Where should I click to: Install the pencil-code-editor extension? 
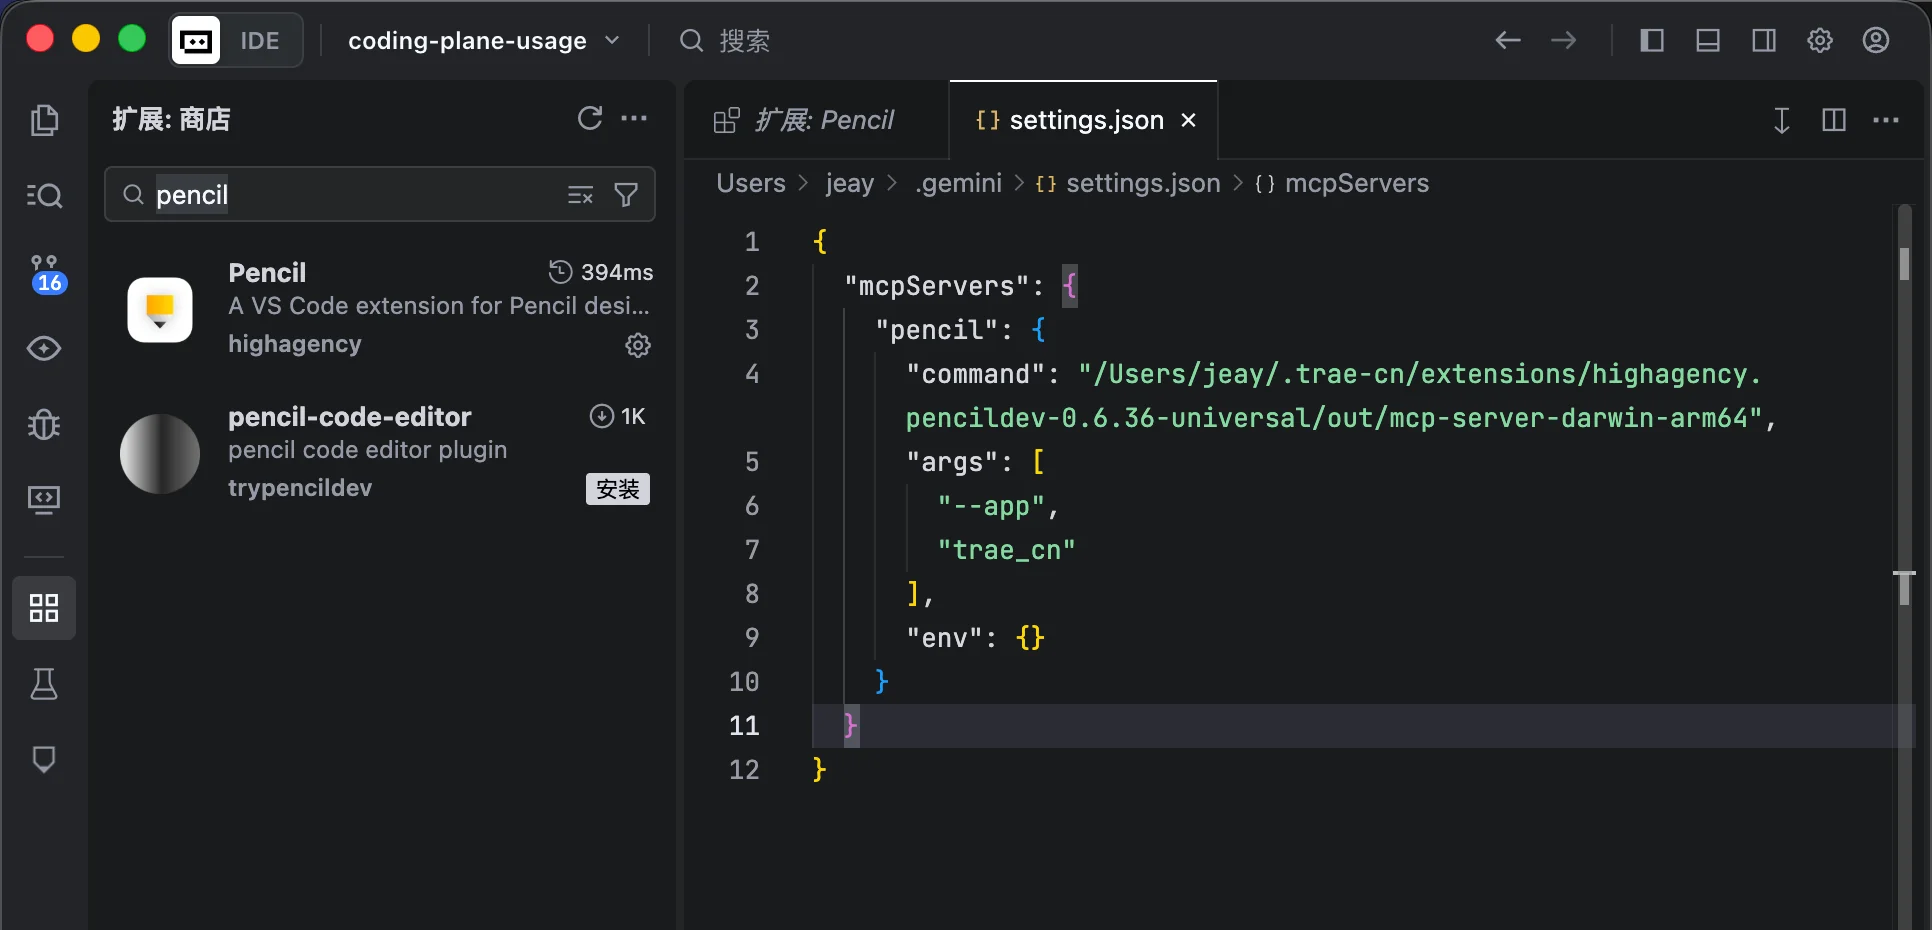point(617,489)
